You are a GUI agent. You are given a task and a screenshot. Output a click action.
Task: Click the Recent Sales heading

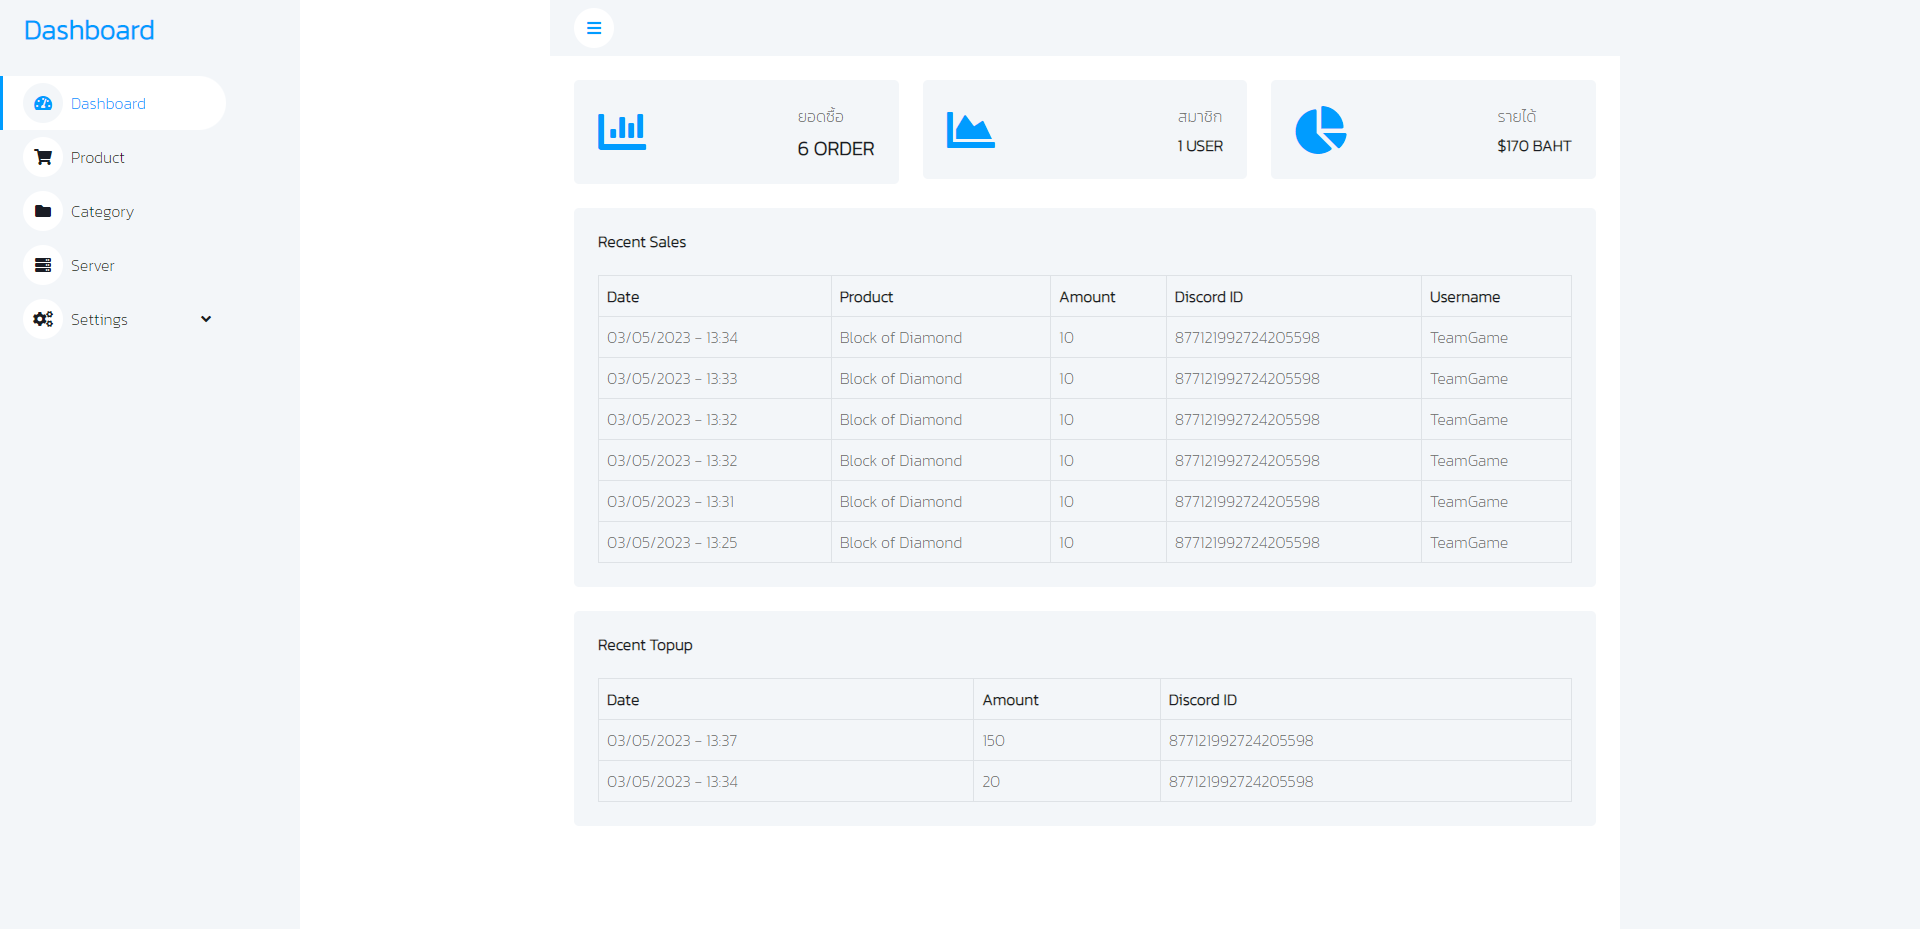(x=642, y=242)
